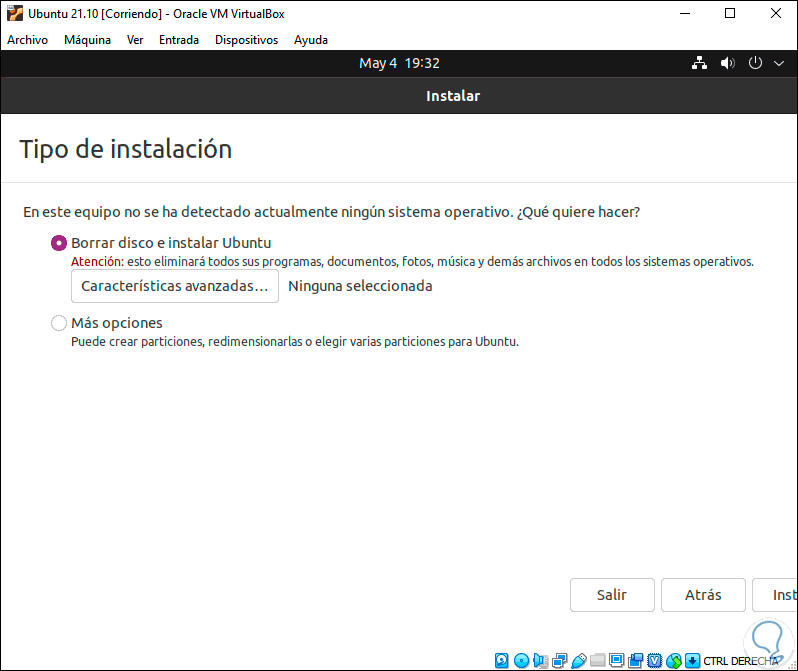The height and width of the screenshot is (671, 798).
Task: Open the Máquina menu
Action: pos(88,40)
